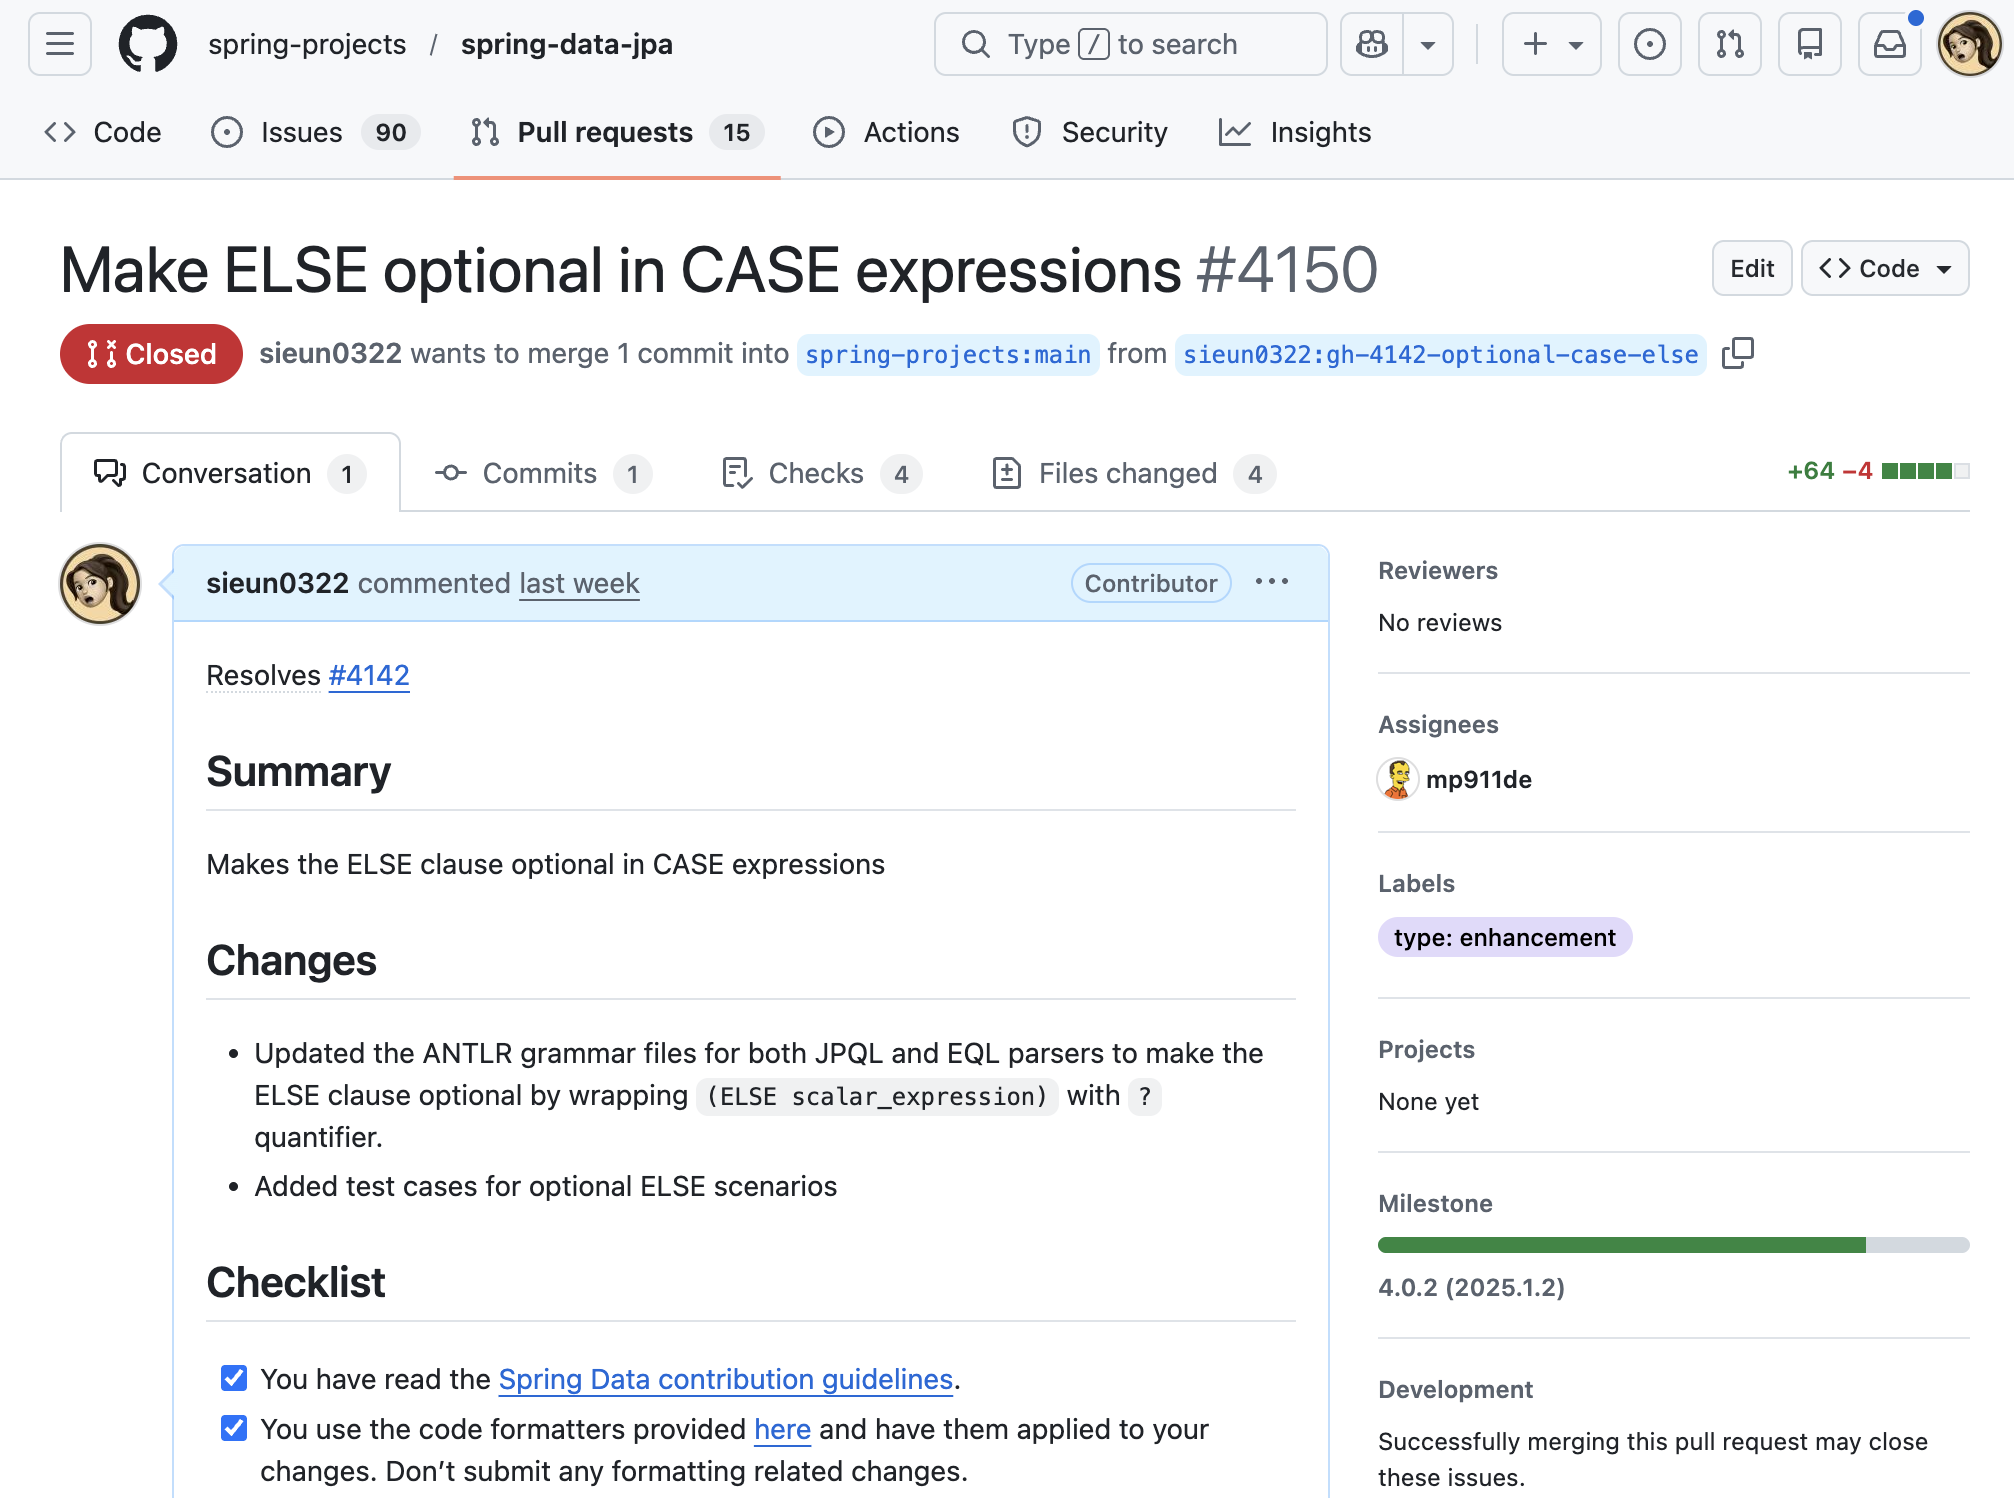Focus the Type to search field
The image size is (2014, 1498).
[x=1130, y=44]
